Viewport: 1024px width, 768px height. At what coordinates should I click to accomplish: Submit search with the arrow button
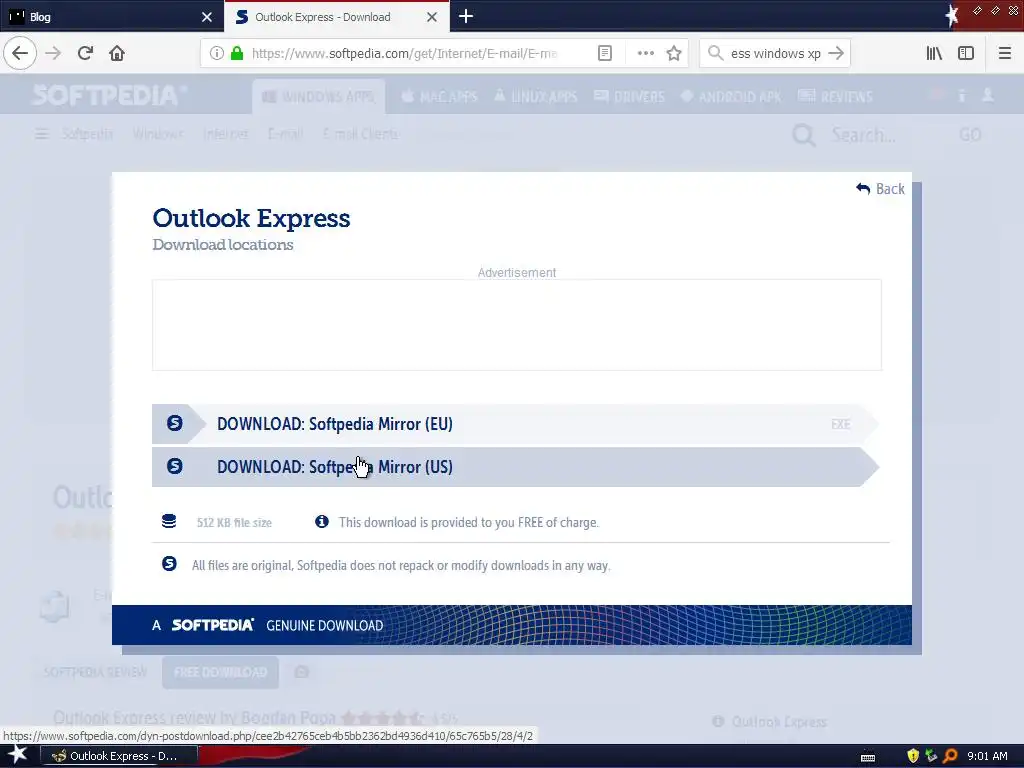[835, 53]
